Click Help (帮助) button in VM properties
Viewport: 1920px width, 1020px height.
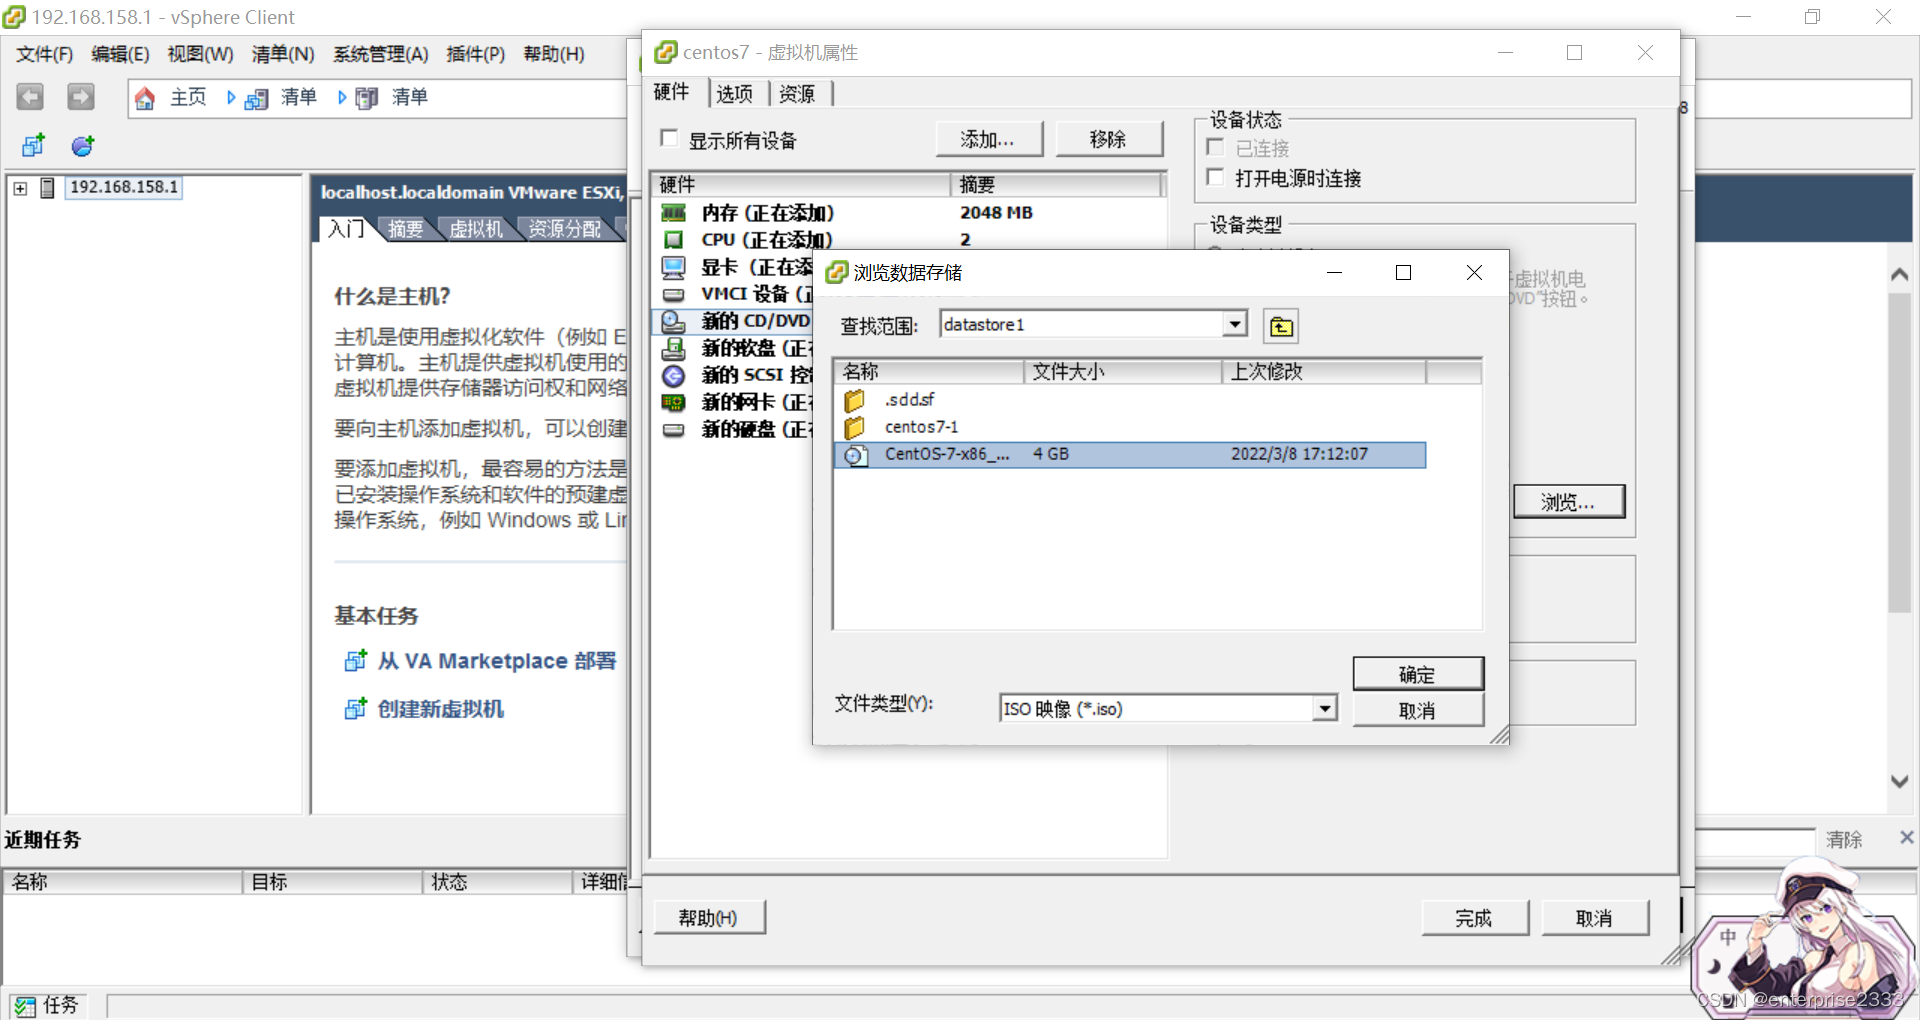point(709,918)
